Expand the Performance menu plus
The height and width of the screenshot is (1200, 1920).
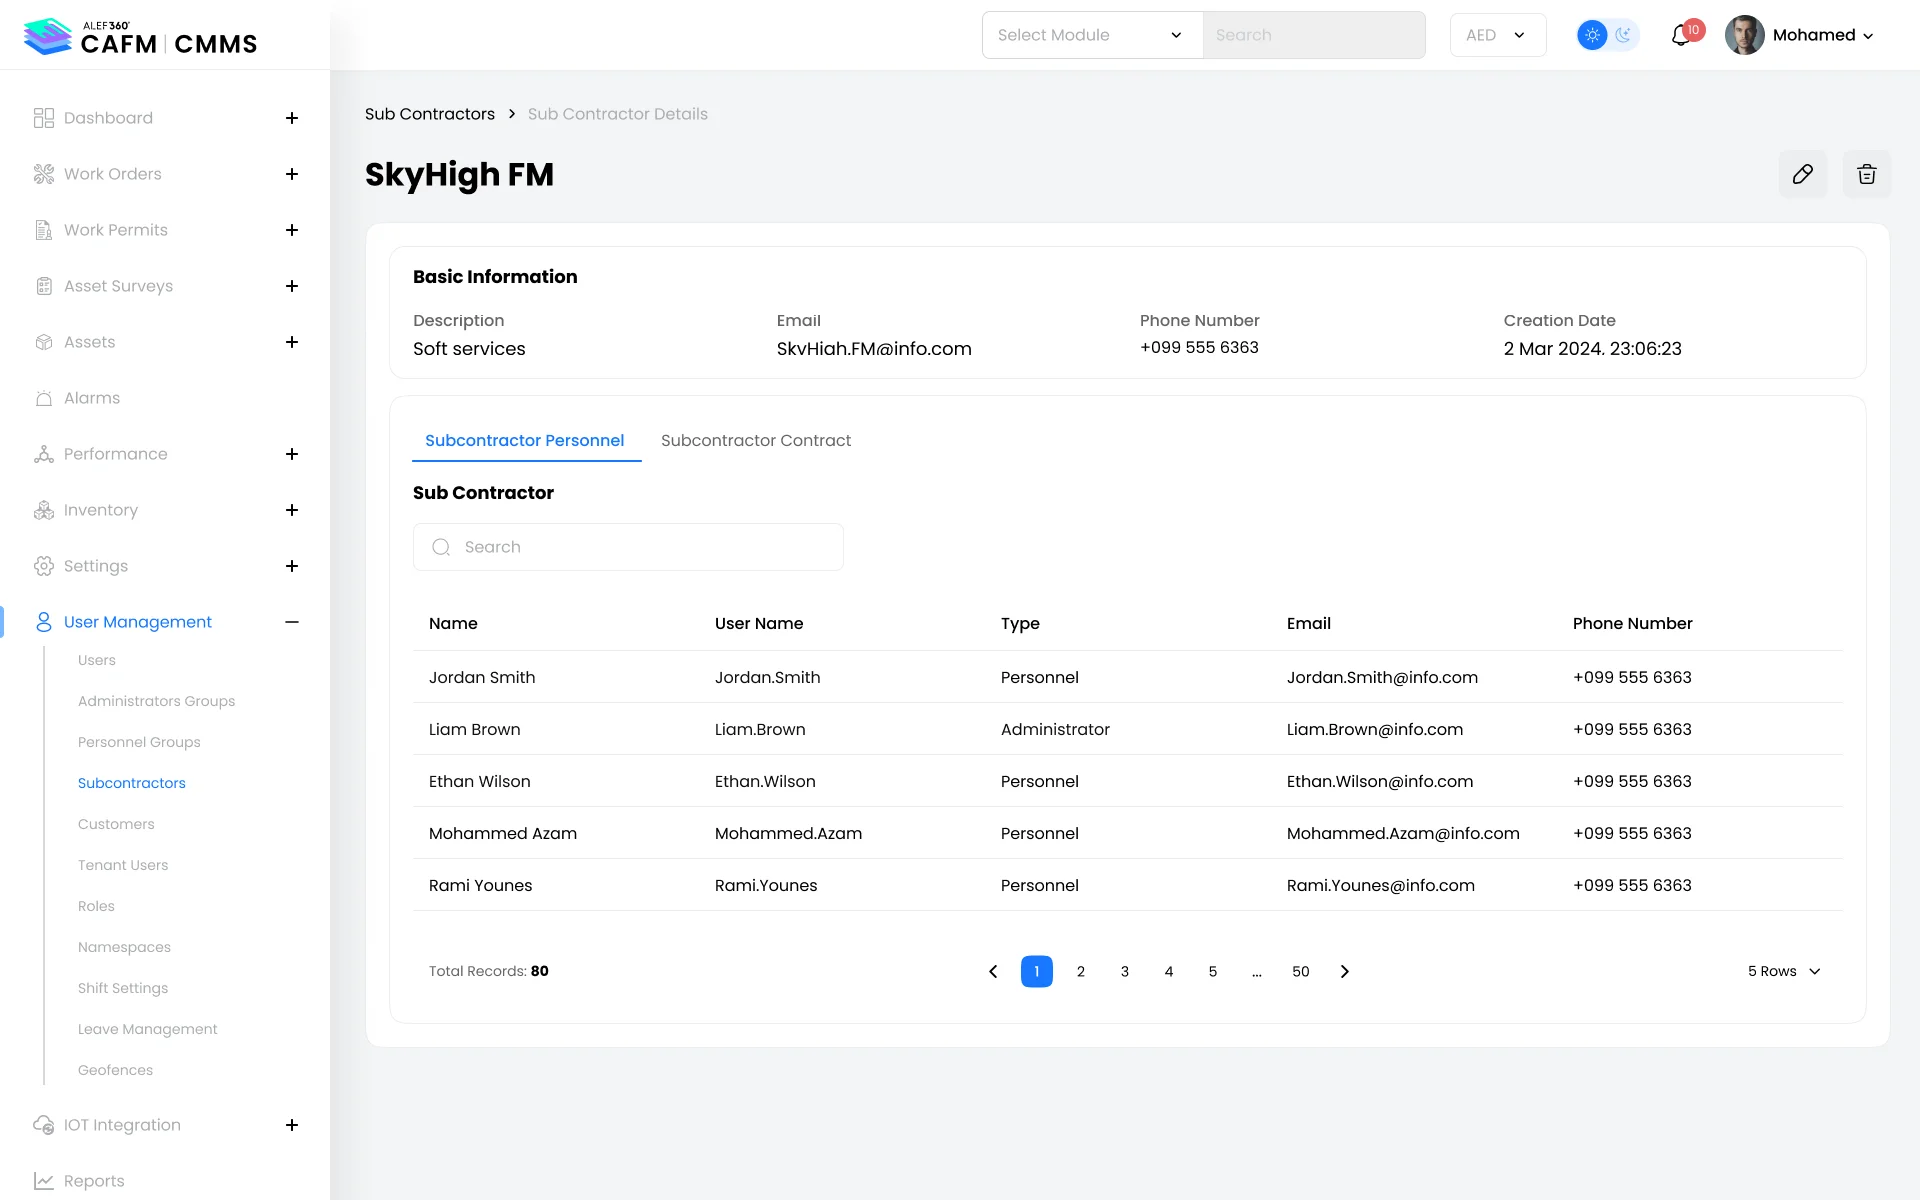[292, 454]
